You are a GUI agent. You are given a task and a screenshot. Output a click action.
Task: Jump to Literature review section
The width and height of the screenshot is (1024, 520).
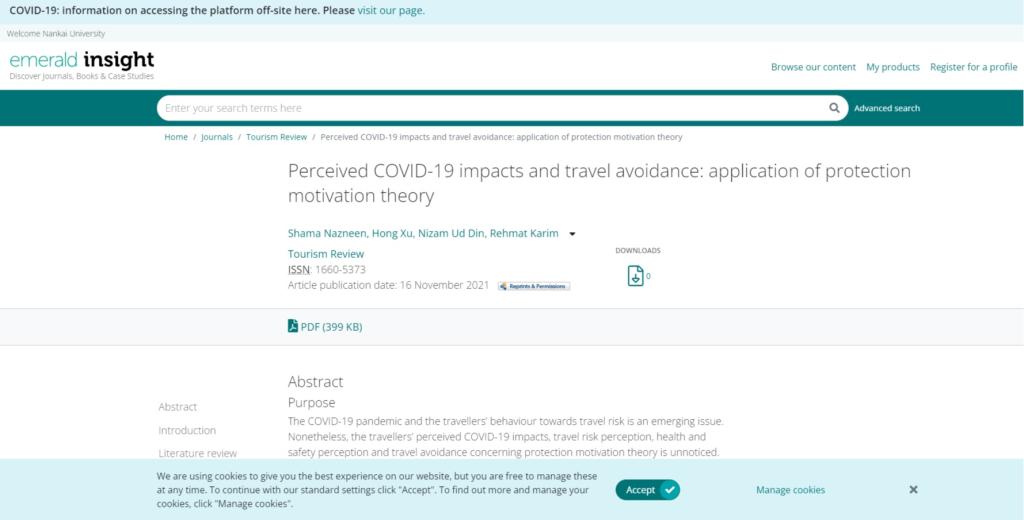tap(198, 453)
